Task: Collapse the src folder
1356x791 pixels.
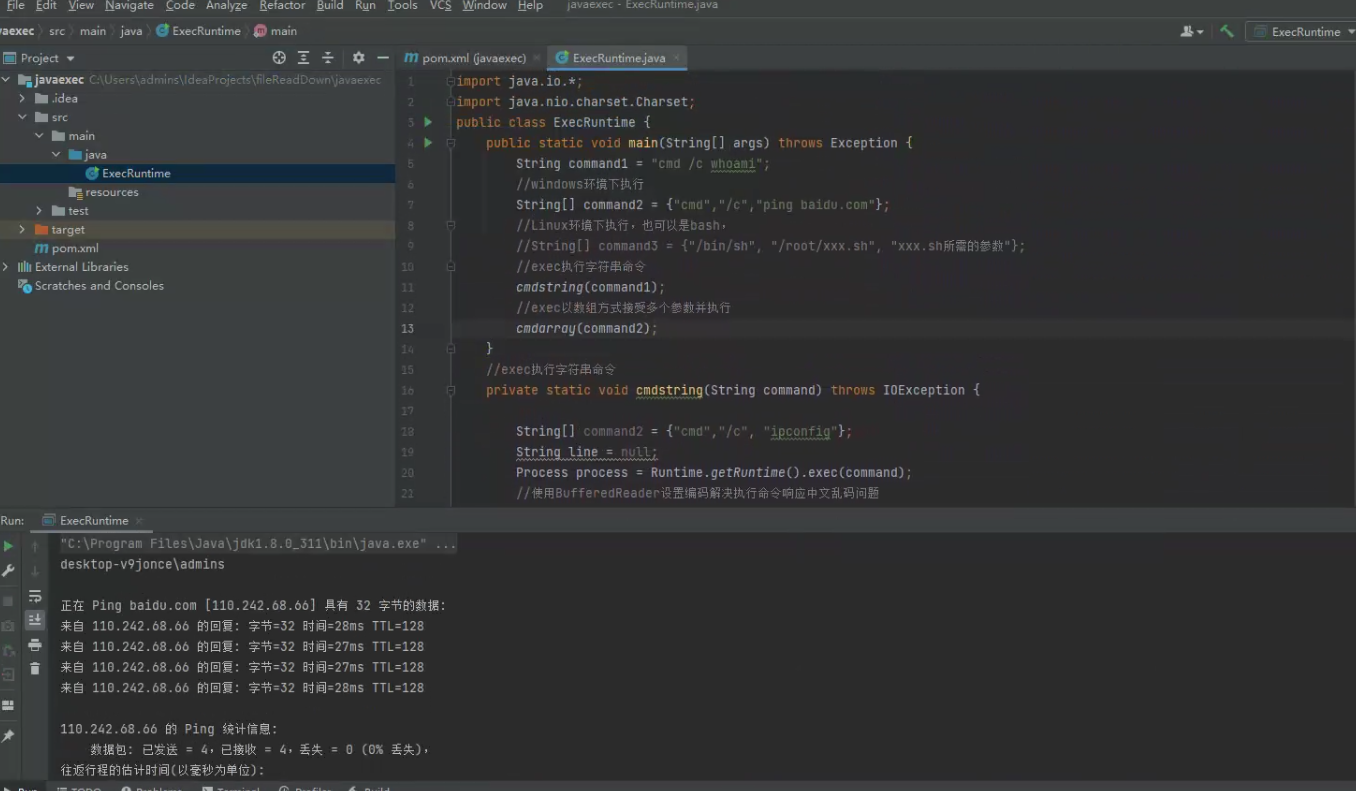Action: [x=22, y=117]
